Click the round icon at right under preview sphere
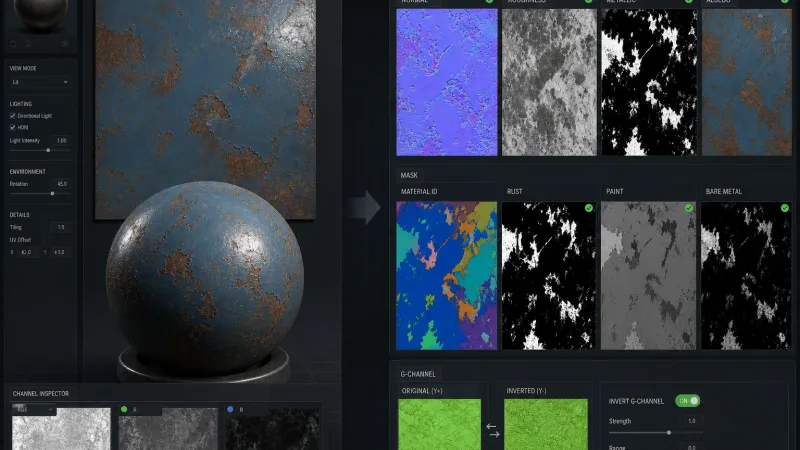The height and width of the screenshot is (450, 800). 65,44
